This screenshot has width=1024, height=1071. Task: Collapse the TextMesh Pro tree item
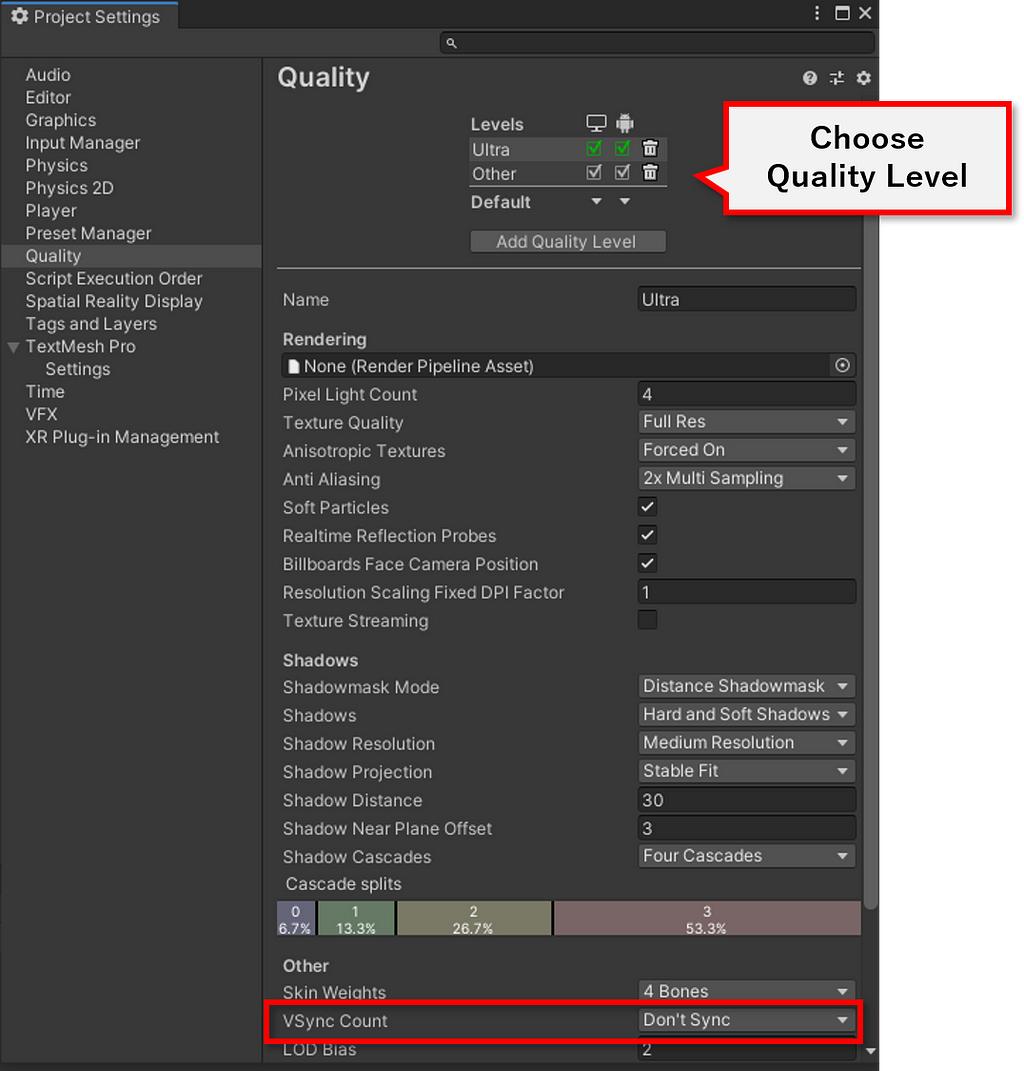13,347
